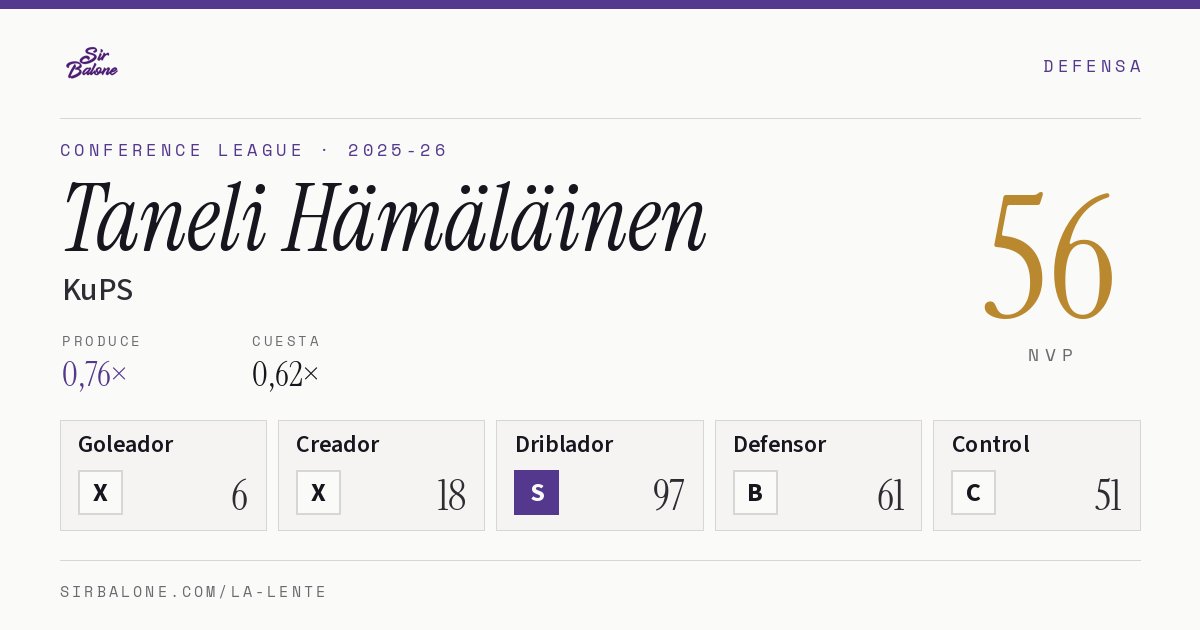Click the Driblador card title
The height and width of the screenshot is (630, 1200).
pos(564,444)
